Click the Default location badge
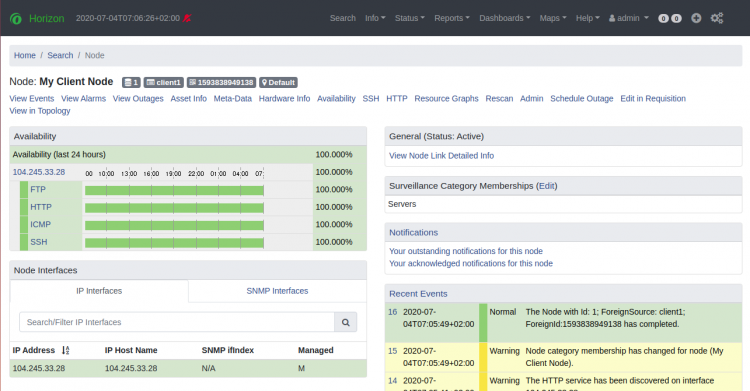The height and width of the screenshot is (391, 750). [x=278, y=82]
